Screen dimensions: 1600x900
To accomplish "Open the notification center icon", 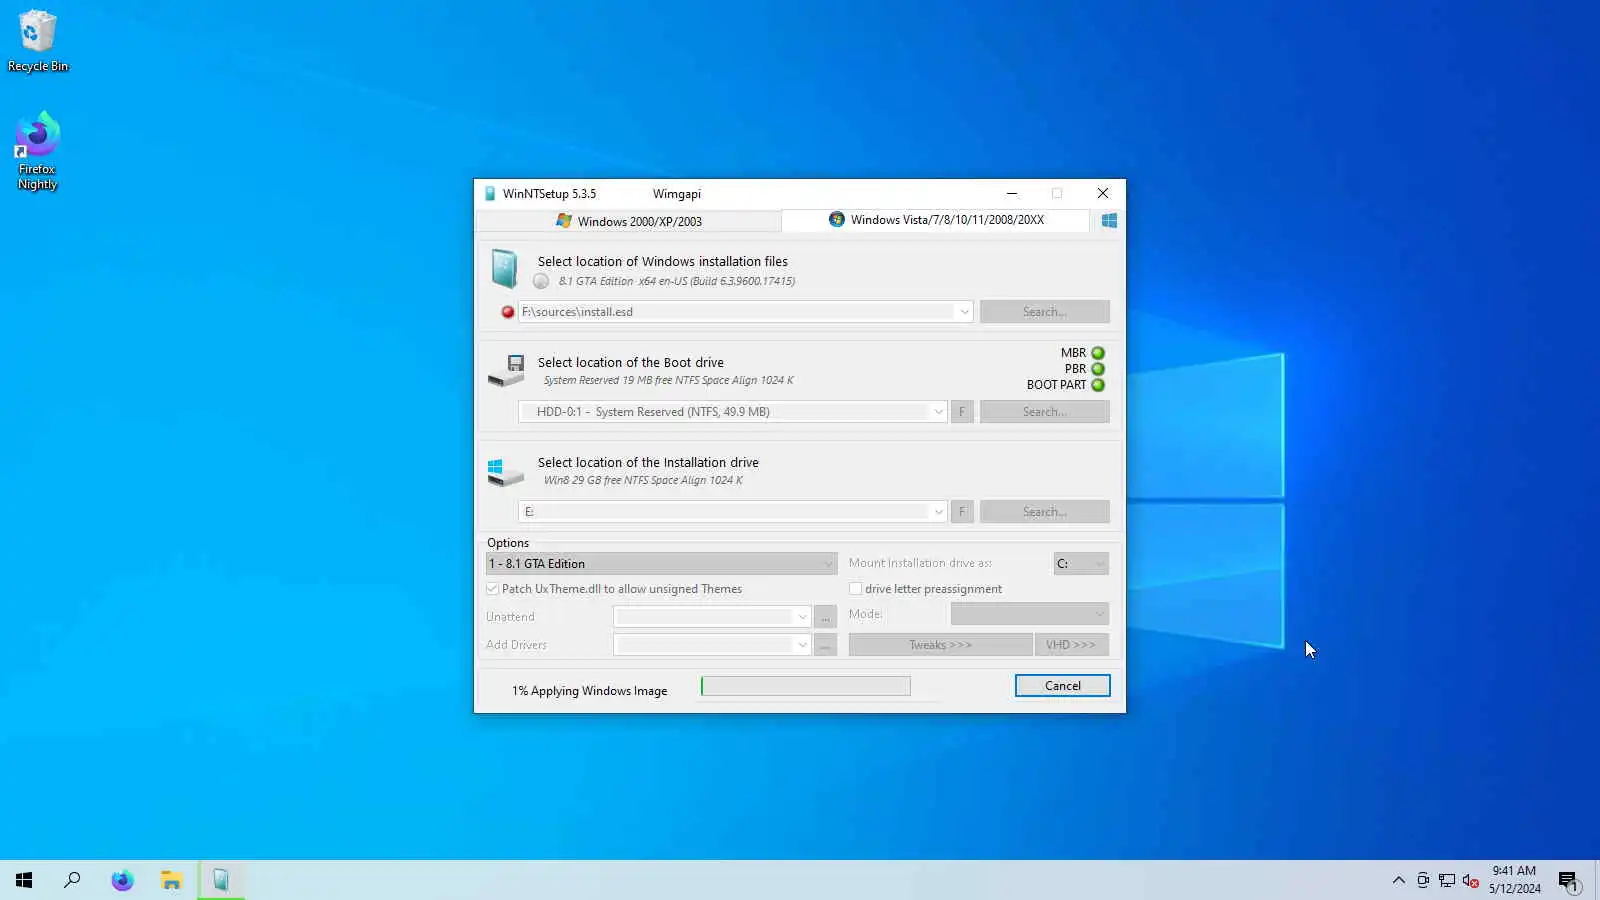I will (x=1568, y=880).
